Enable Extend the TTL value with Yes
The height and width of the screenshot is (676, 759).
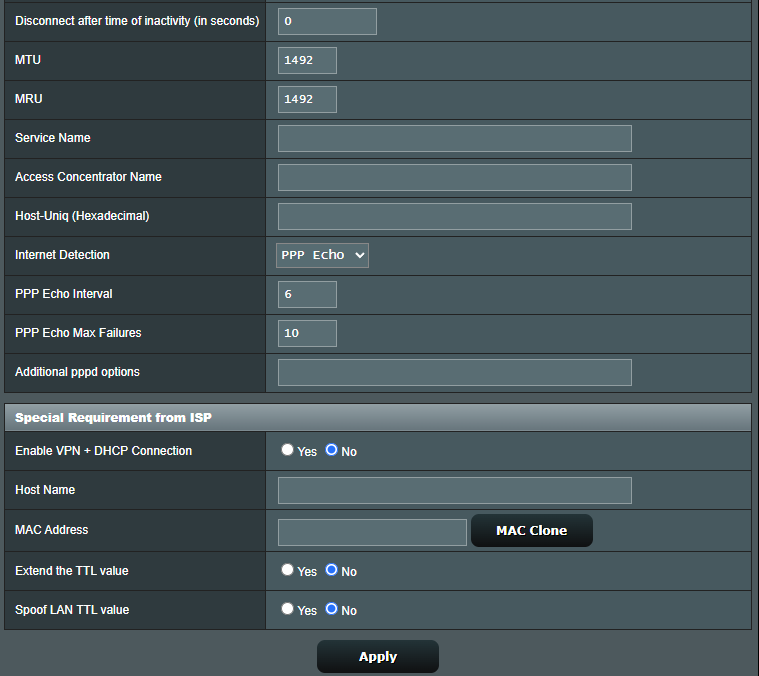pyautogui.click(x=288, y=571)
